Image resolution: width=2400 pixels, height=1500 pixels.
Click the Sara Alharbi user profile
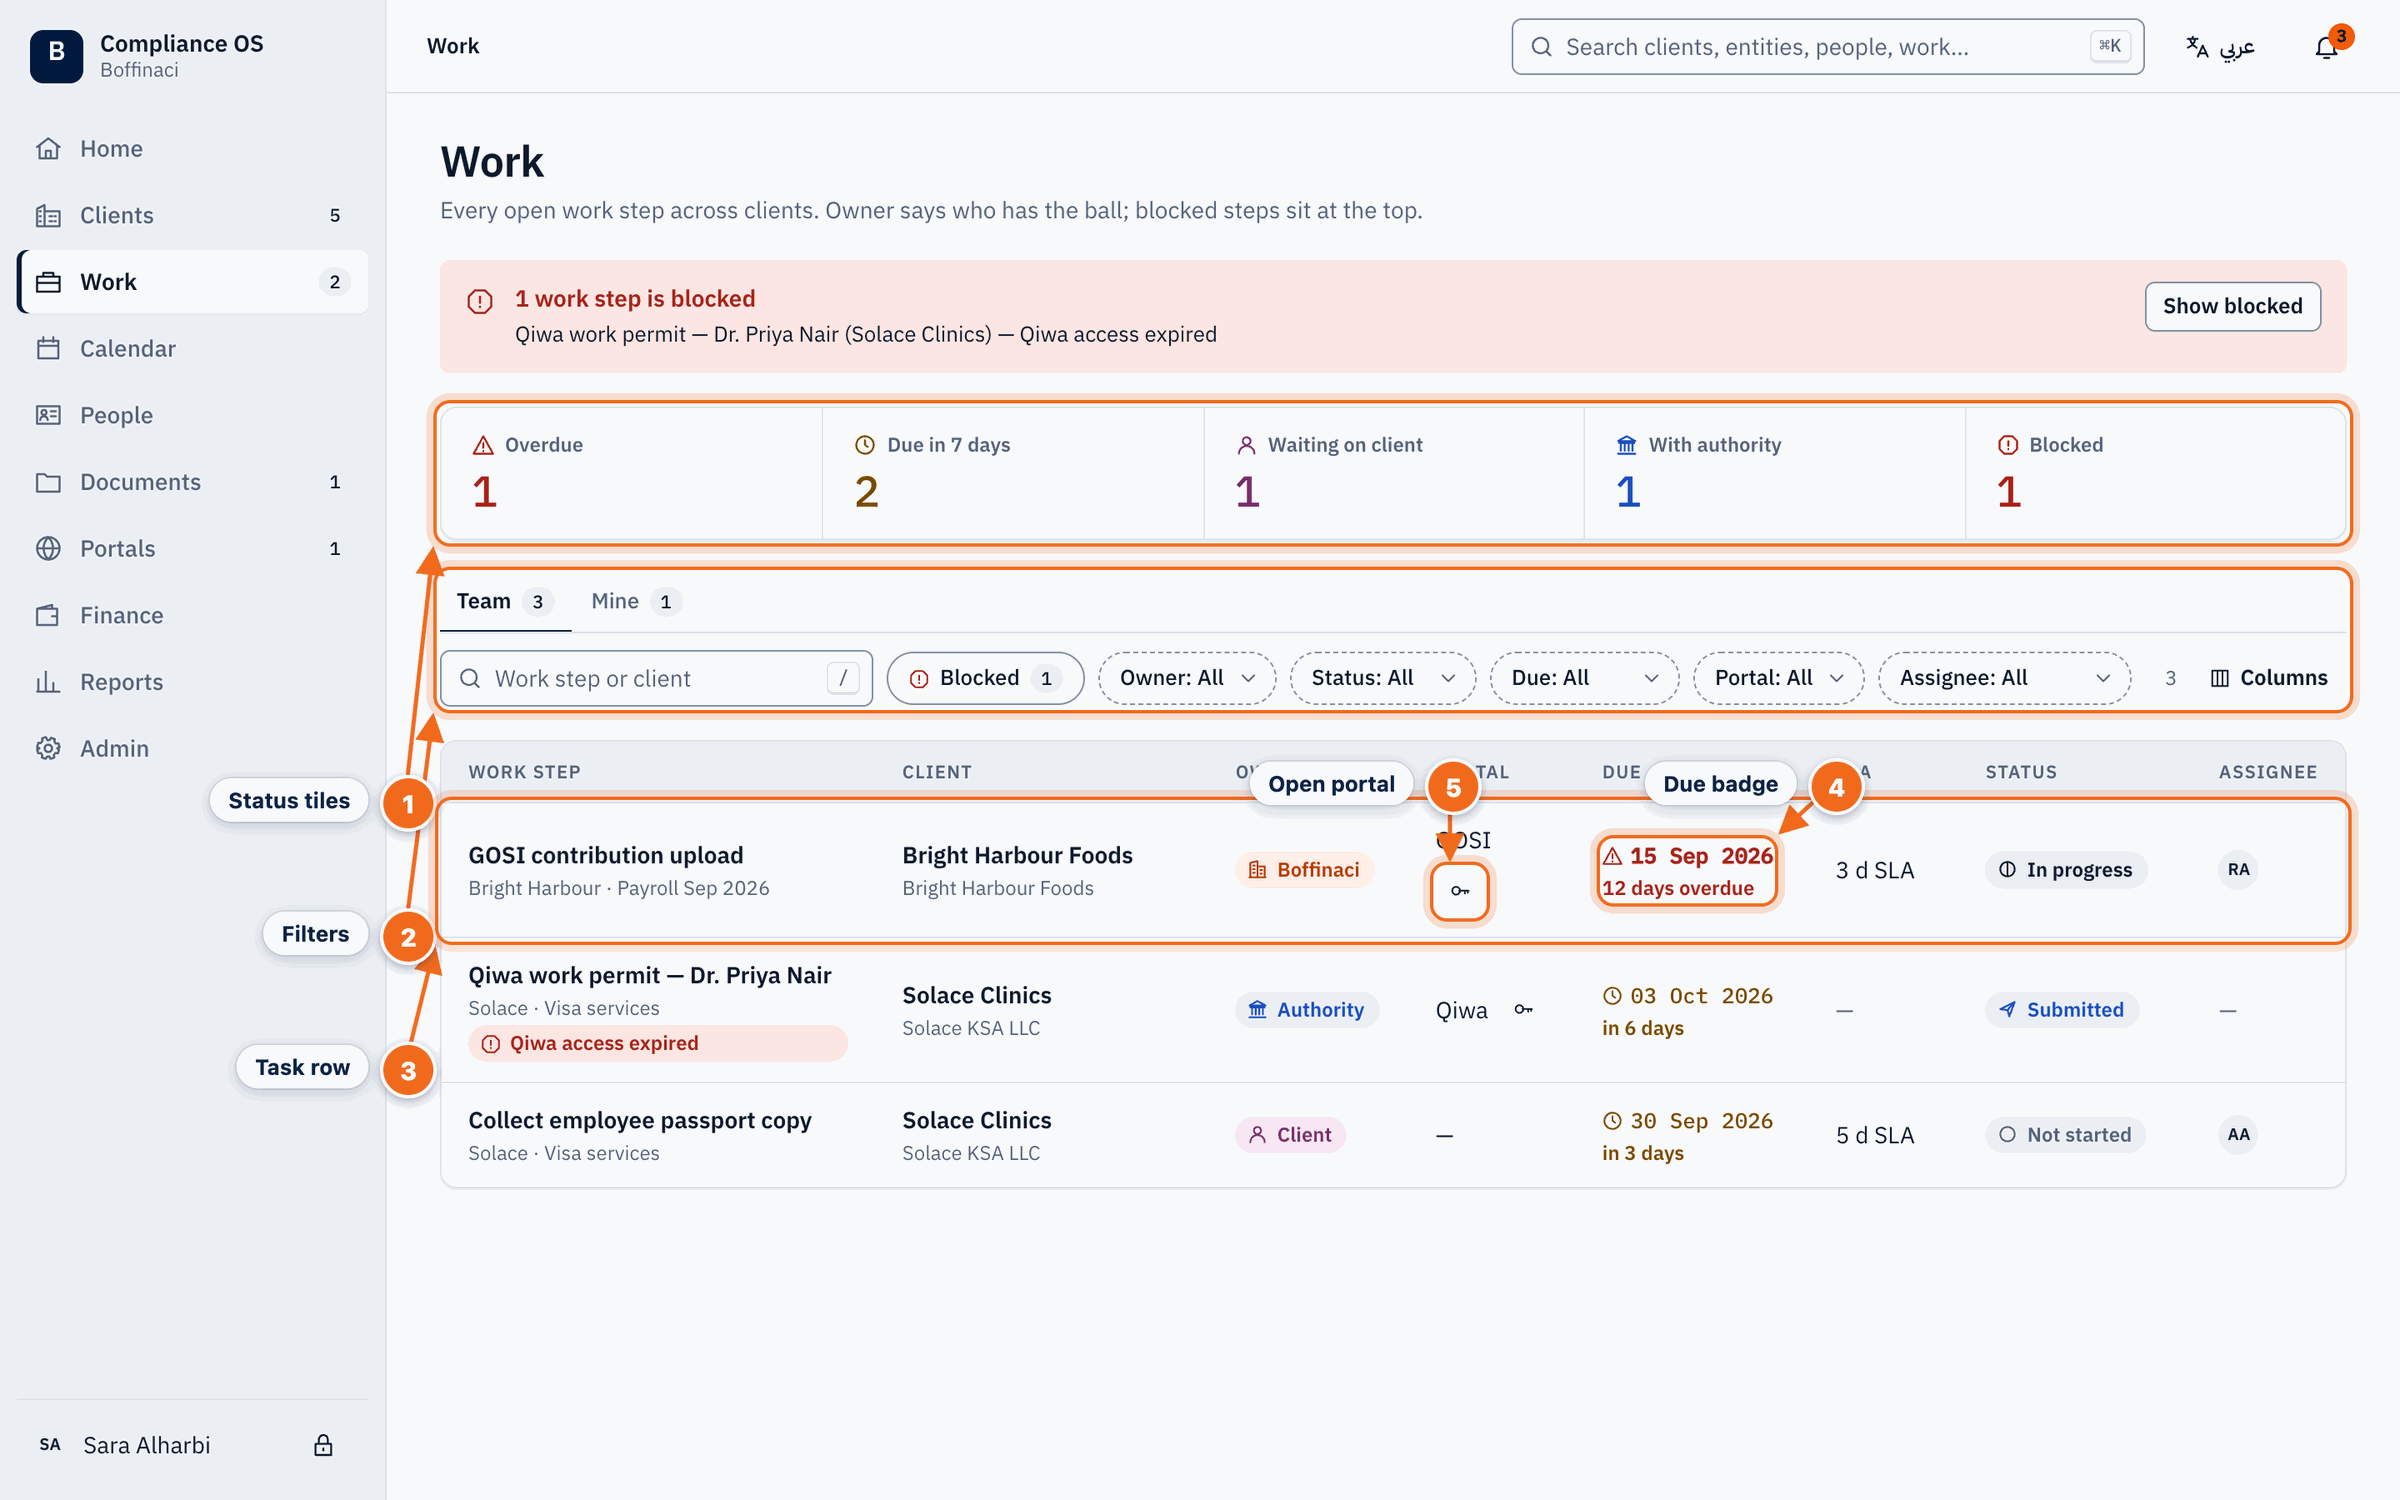146,1445
